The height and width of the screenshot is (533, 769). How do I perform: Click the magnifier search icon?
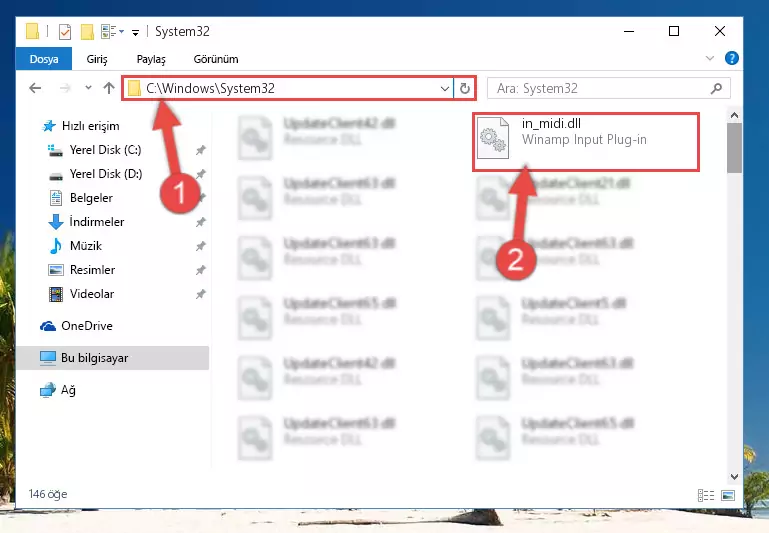tap(716, 88)
